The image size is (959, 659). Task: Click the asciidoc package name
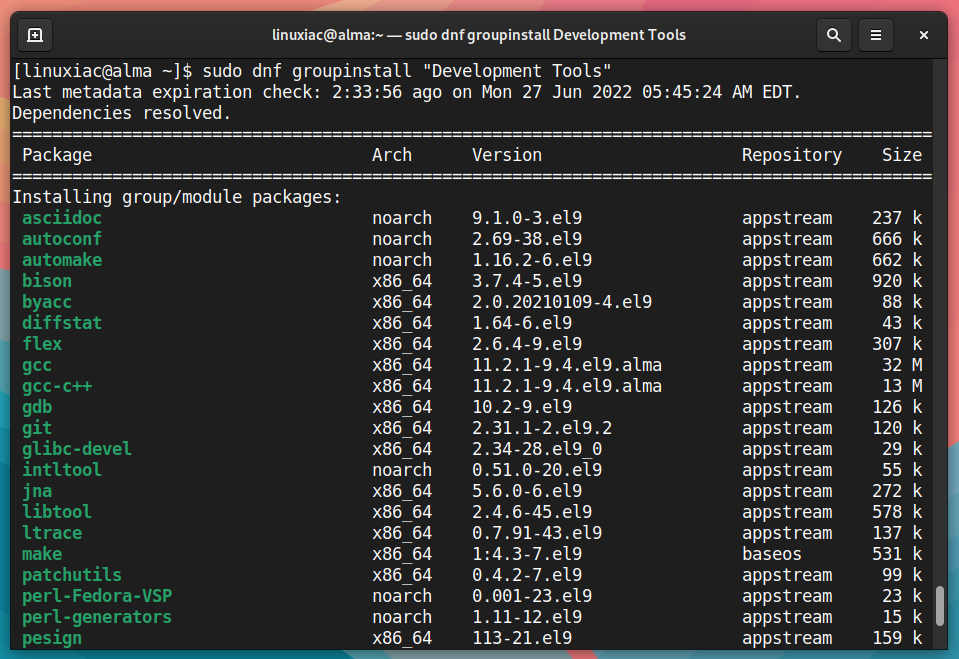click(x=62, y=218)
